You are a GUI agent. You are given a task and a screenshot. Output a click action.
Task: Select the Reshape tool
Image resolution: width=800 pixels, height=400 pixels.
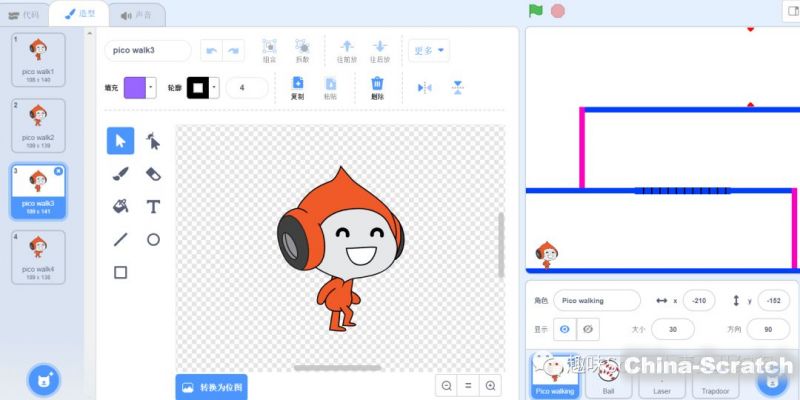click(x=153, y=141)
